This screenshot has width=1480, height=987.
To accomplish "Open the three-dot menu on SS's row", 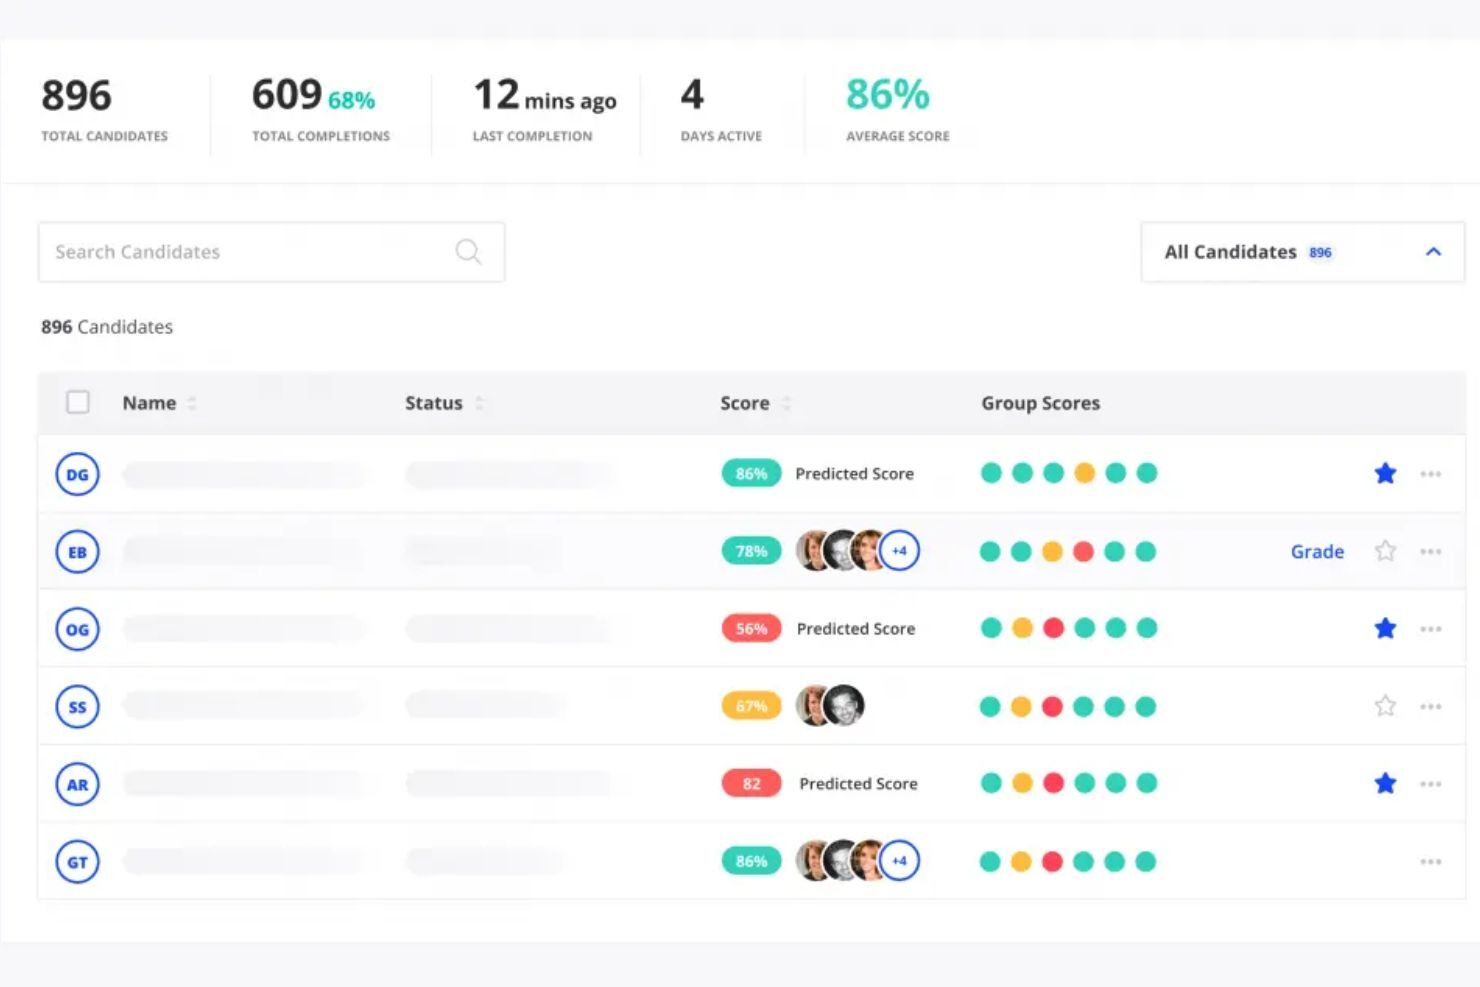I will (x=1430, y=706).
